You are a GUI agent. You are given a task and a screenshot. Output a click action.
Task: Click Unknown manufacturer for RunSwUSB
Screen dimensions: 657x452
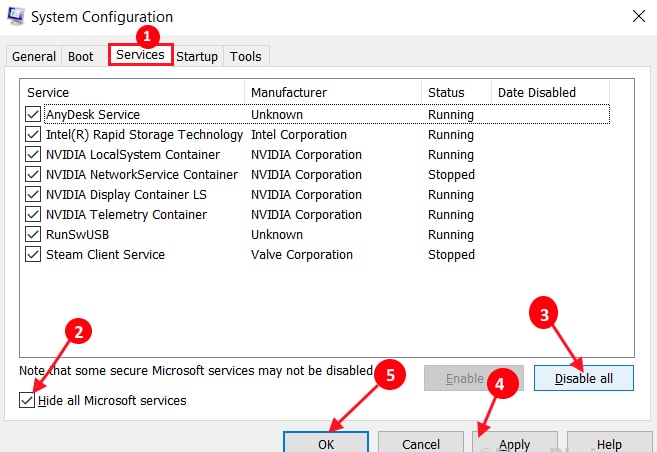click(277, 235)
